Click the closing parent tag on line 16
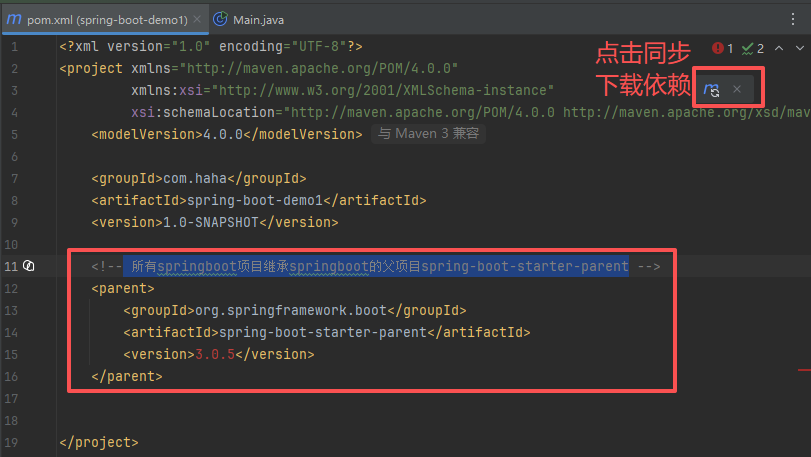This screenshot has height=457, width=811. click(x=127, y=376)
